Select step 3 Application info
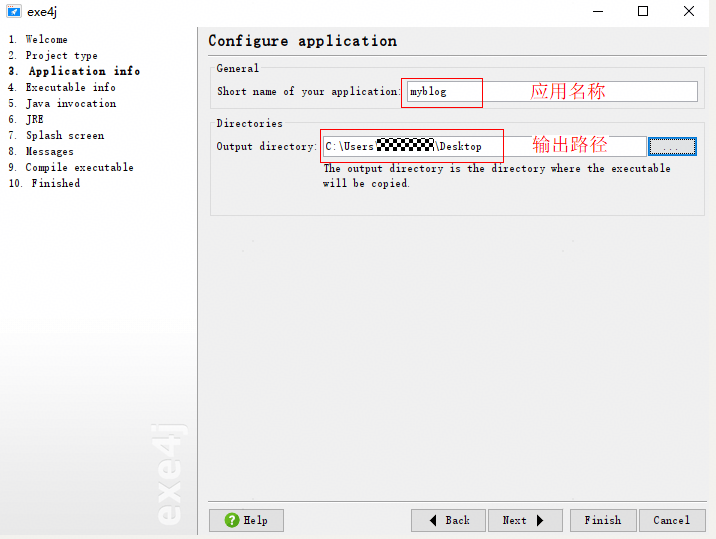716x539 pixels. [74, 71]
